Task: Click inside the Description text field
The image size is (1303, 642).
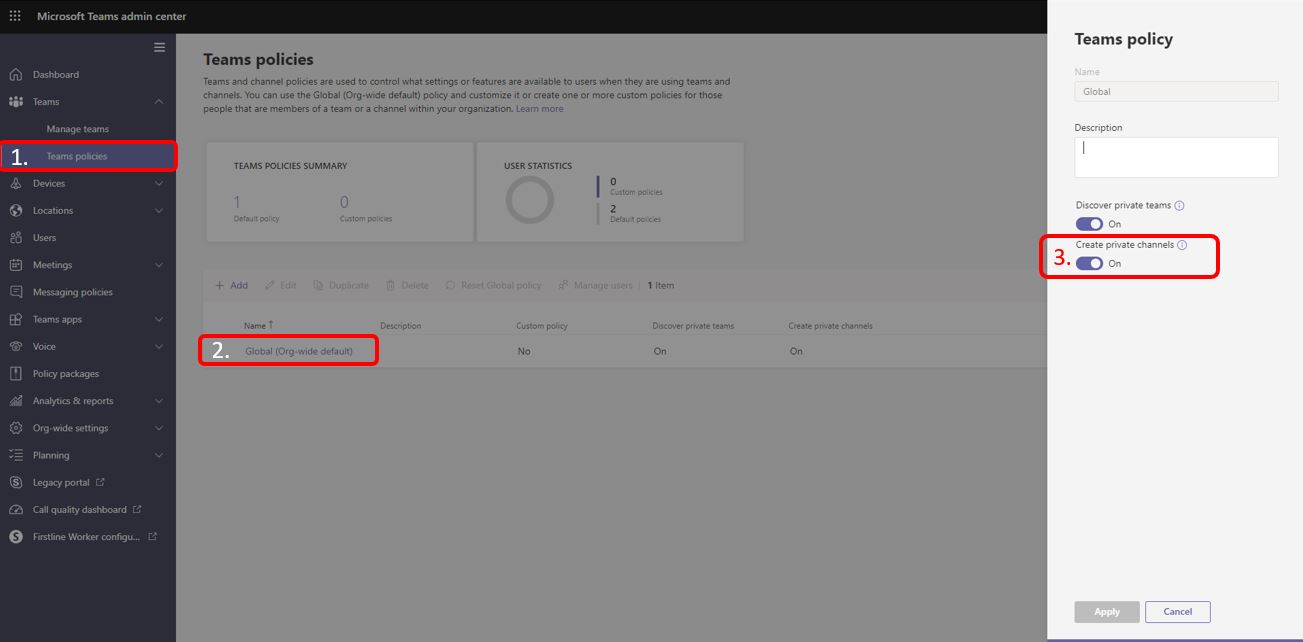Action: (x=1177, y=156)
